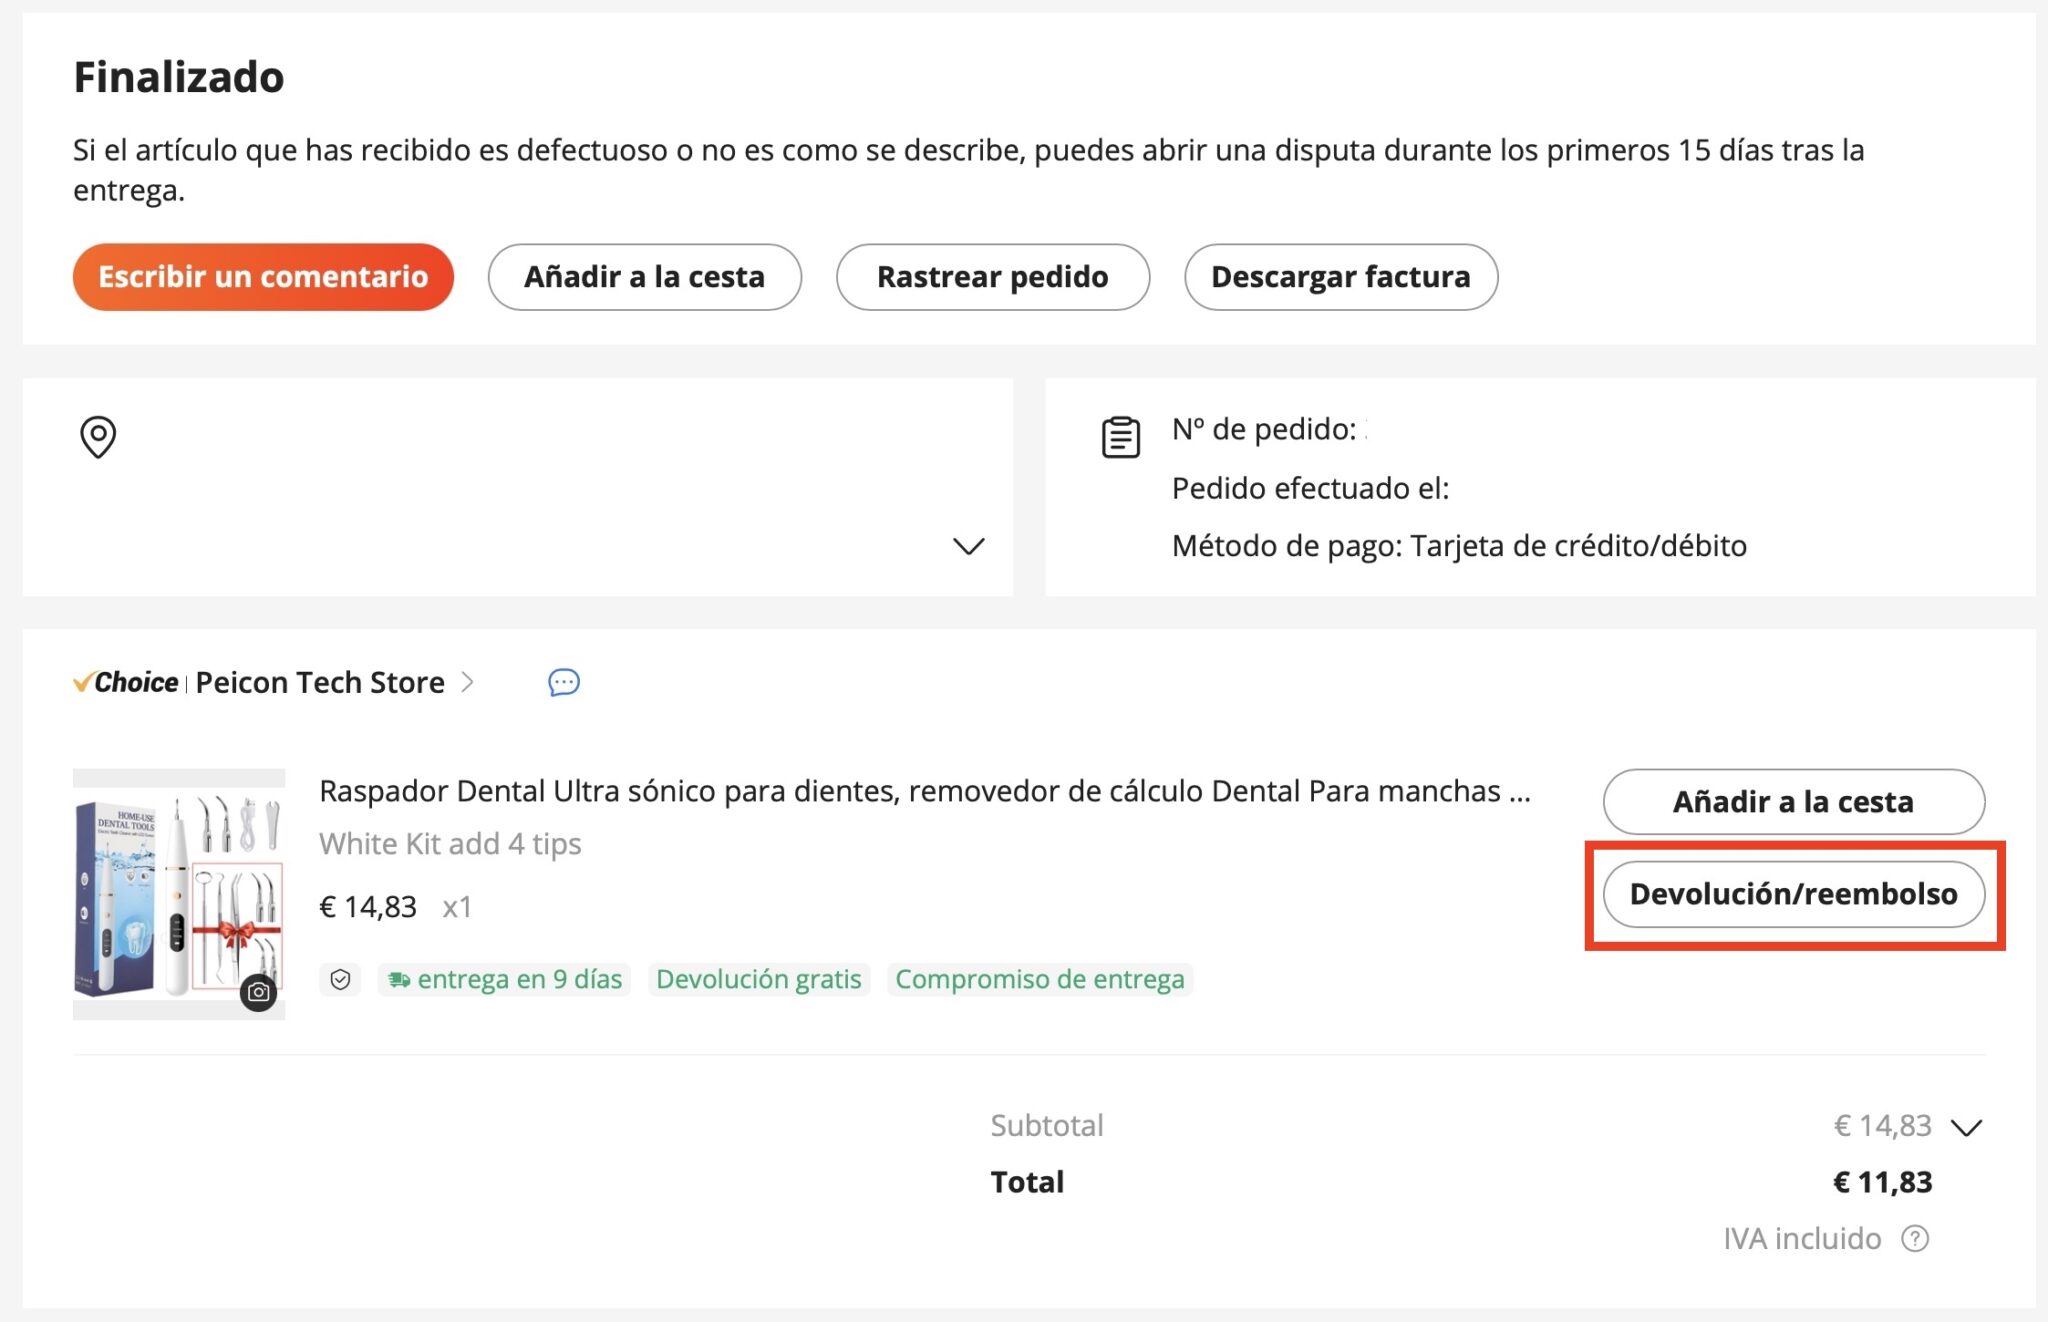Click the location pin icon

click(x=98, y=437)
